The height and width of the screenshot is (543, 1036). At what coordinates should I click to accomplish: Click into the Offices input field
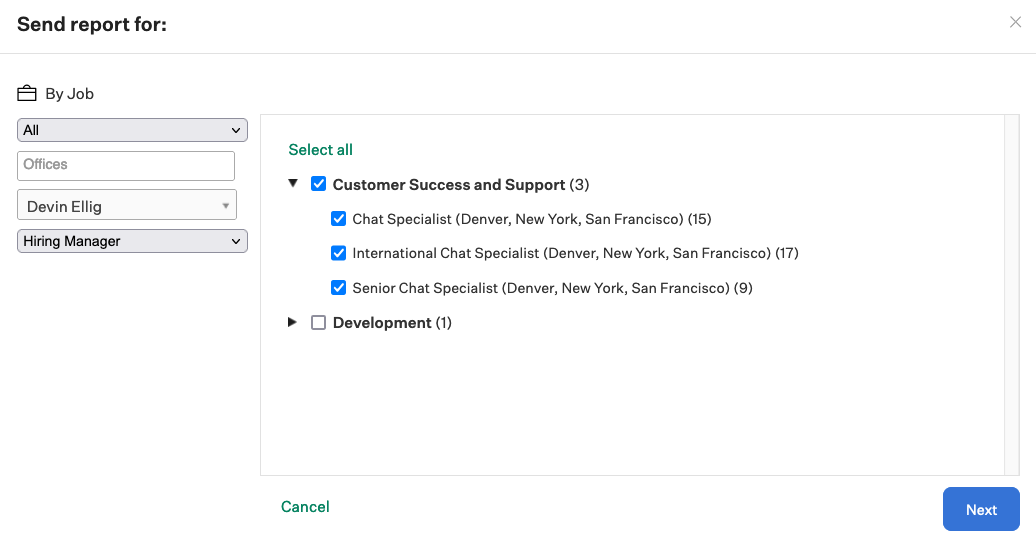pyautogui.click(x=126, y=165)
